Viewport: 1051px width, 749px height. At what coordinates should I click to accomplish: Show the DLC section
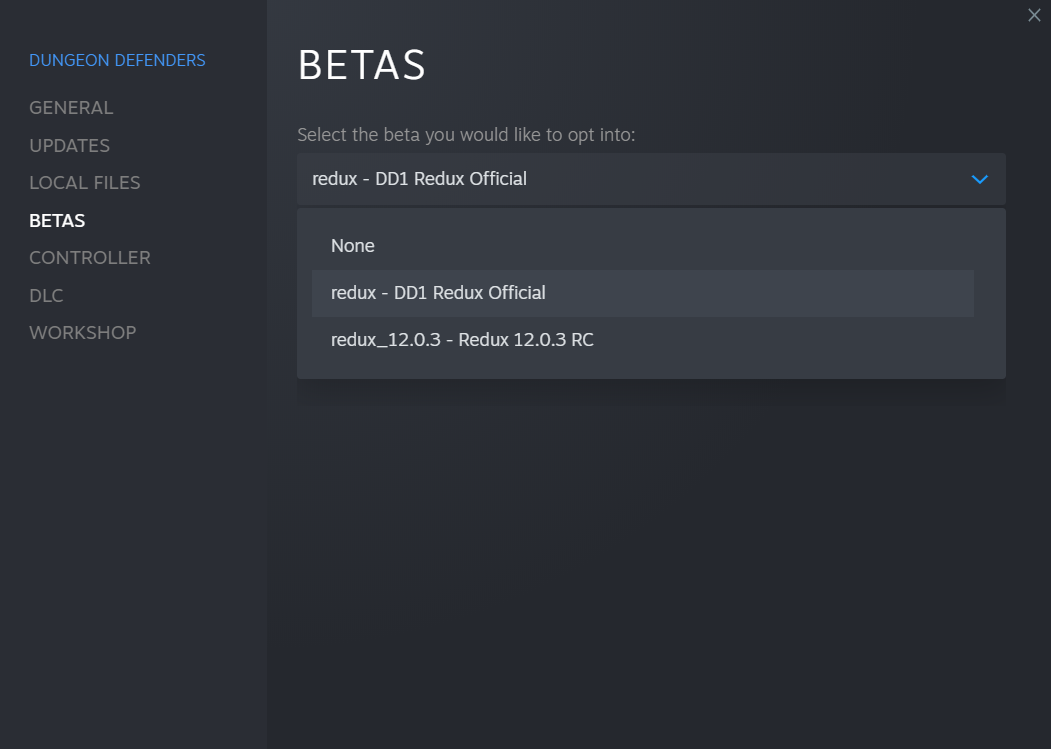tap(46, 296)
